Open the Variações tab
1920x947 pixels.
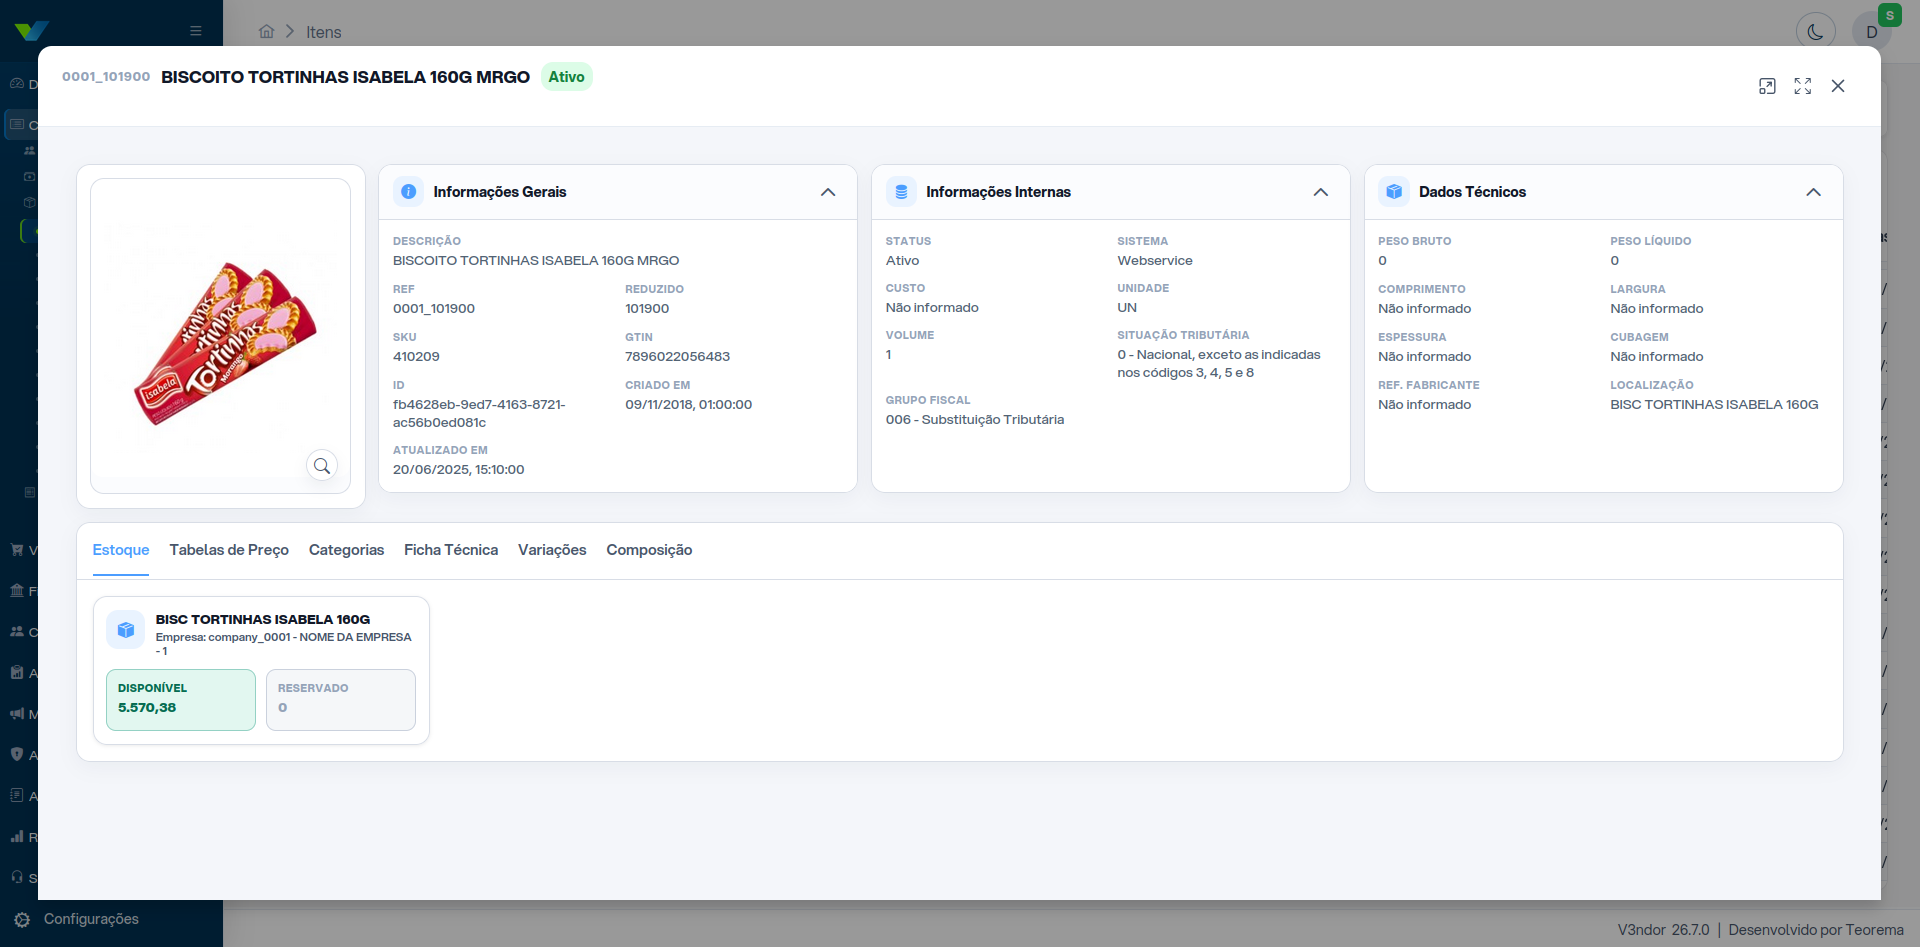[552, 550]
